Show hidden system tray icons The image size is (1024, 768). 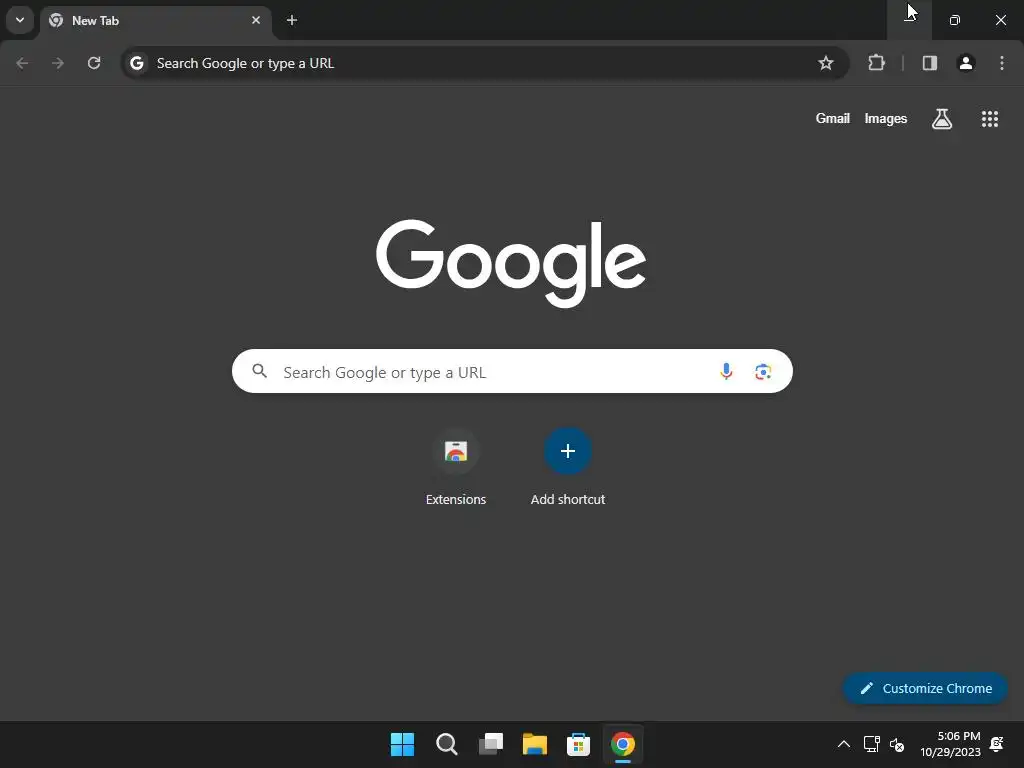pos(844,744)
